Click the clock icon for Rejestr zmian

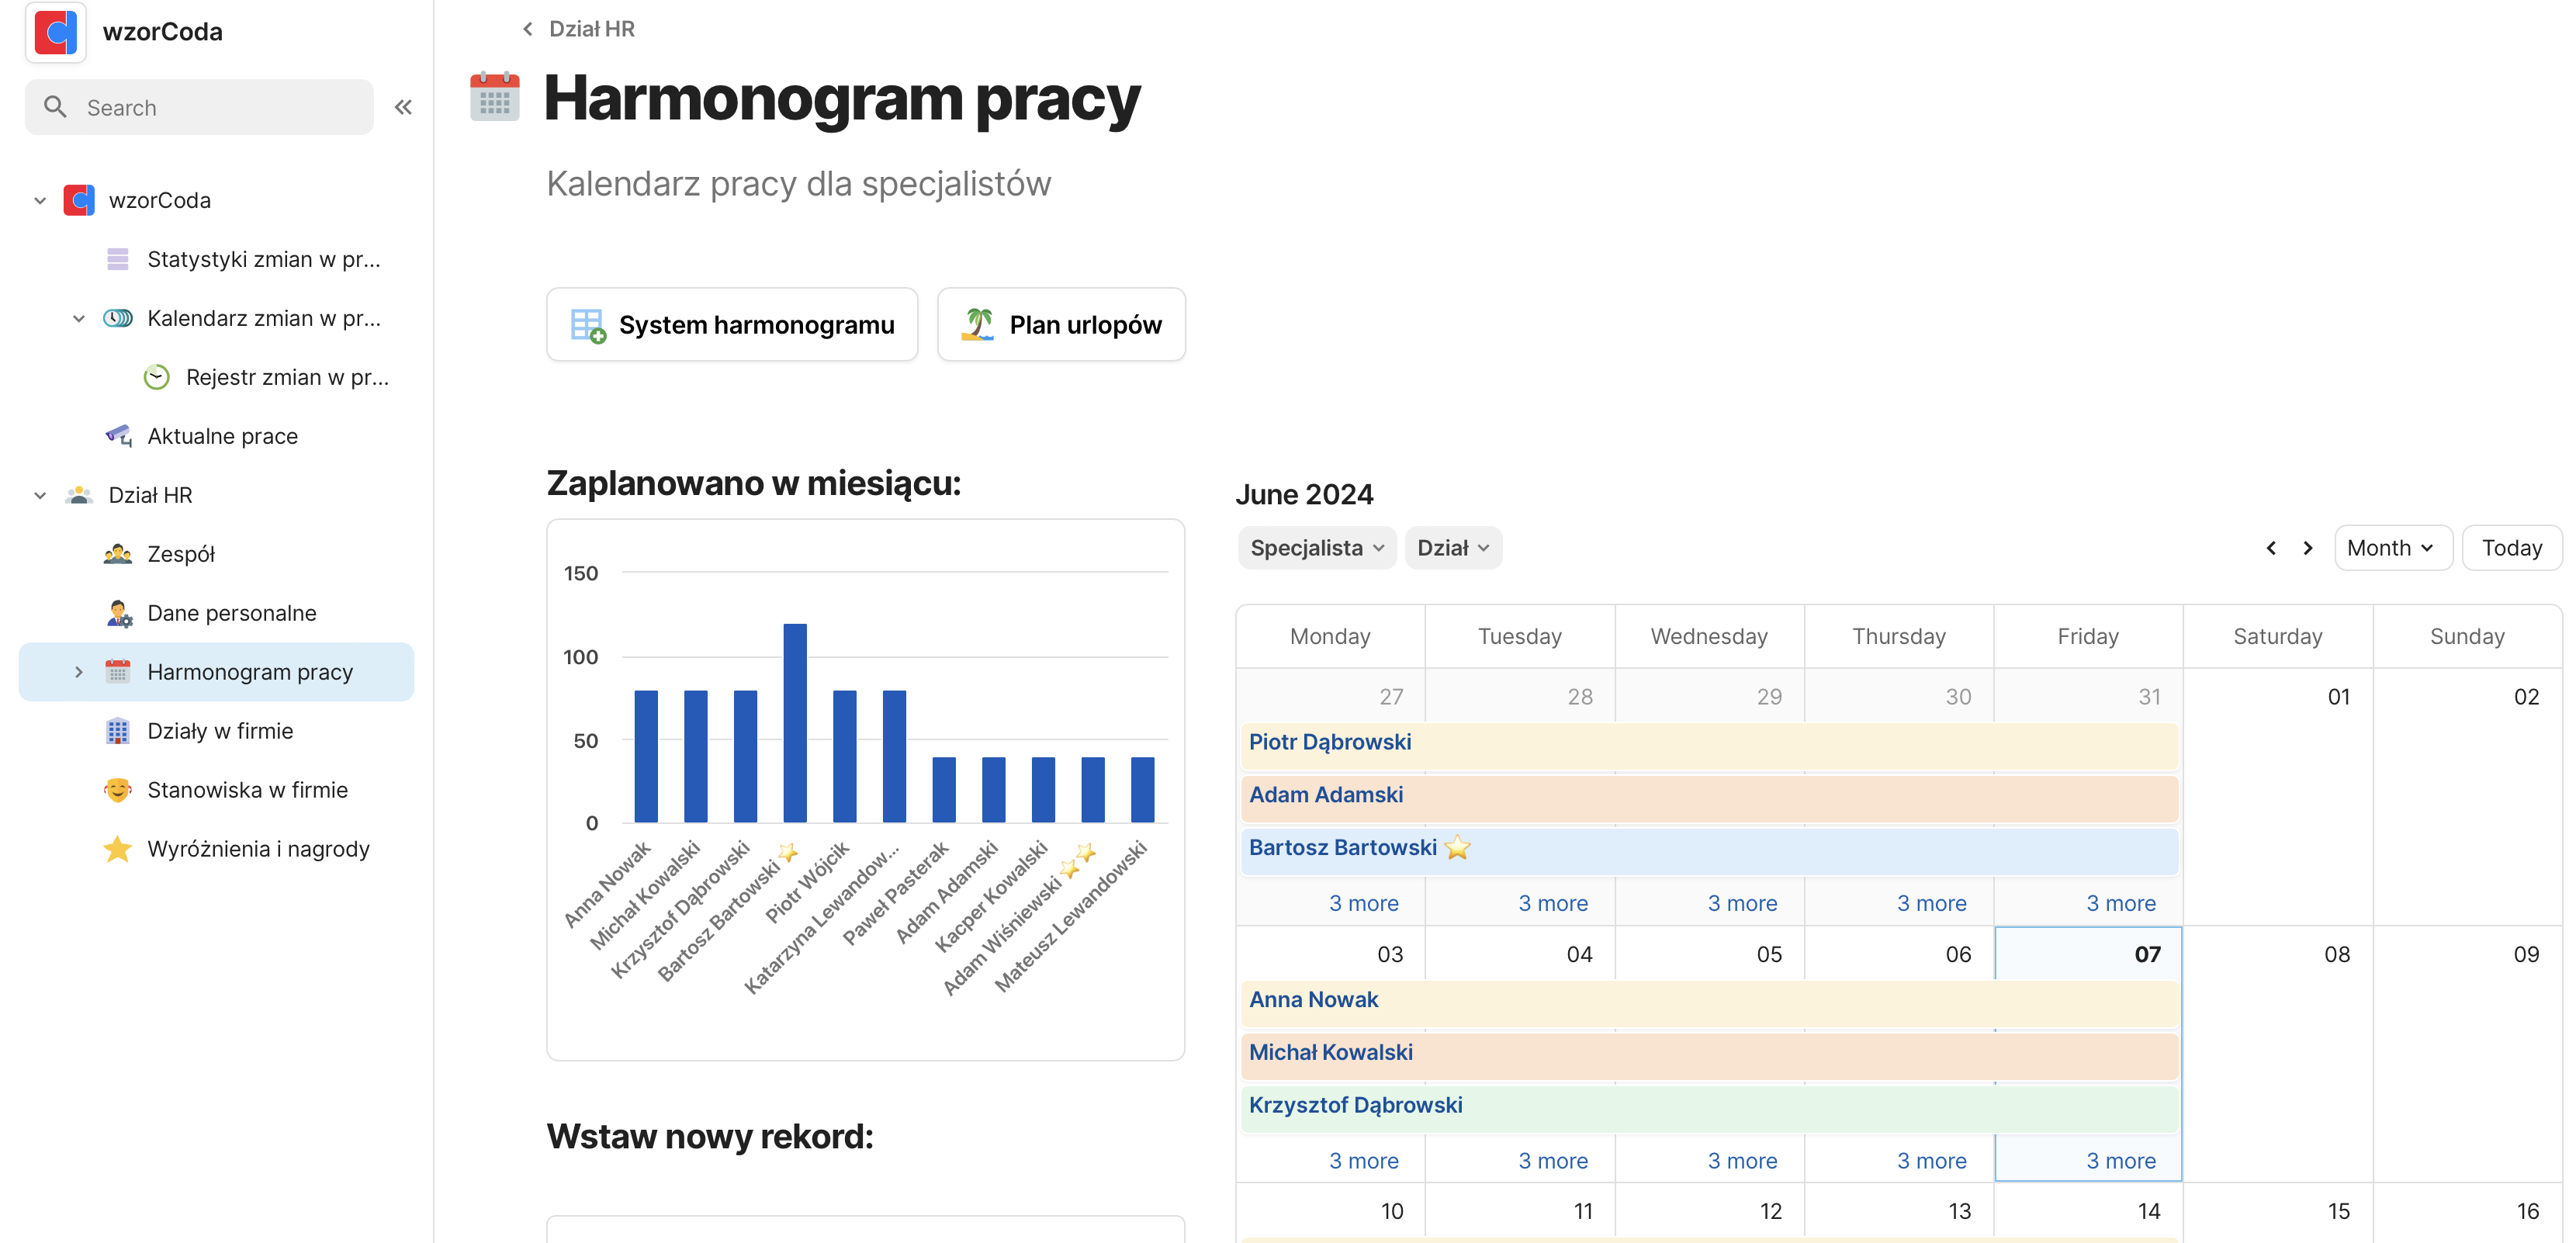click(x=156, y=377)
